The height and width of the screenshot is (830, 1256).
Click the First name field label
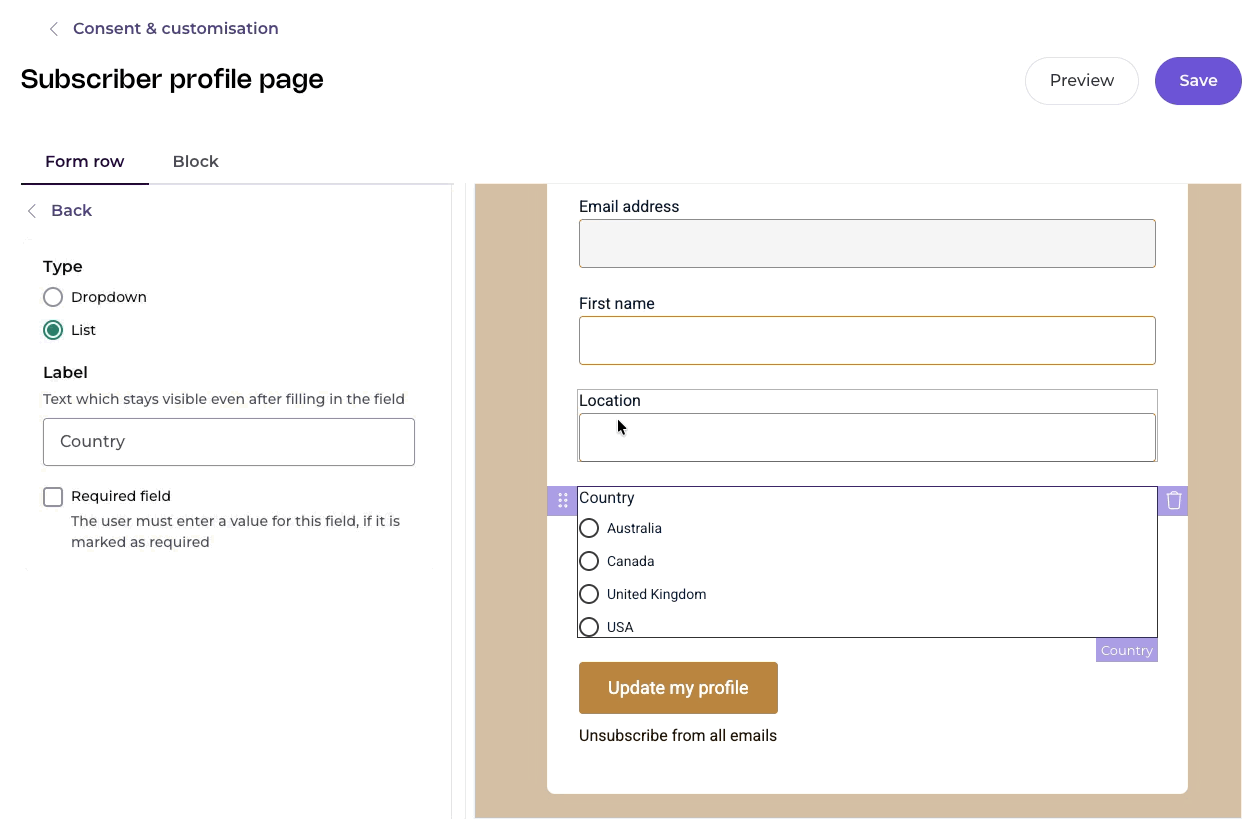click(x=617, y=304)
